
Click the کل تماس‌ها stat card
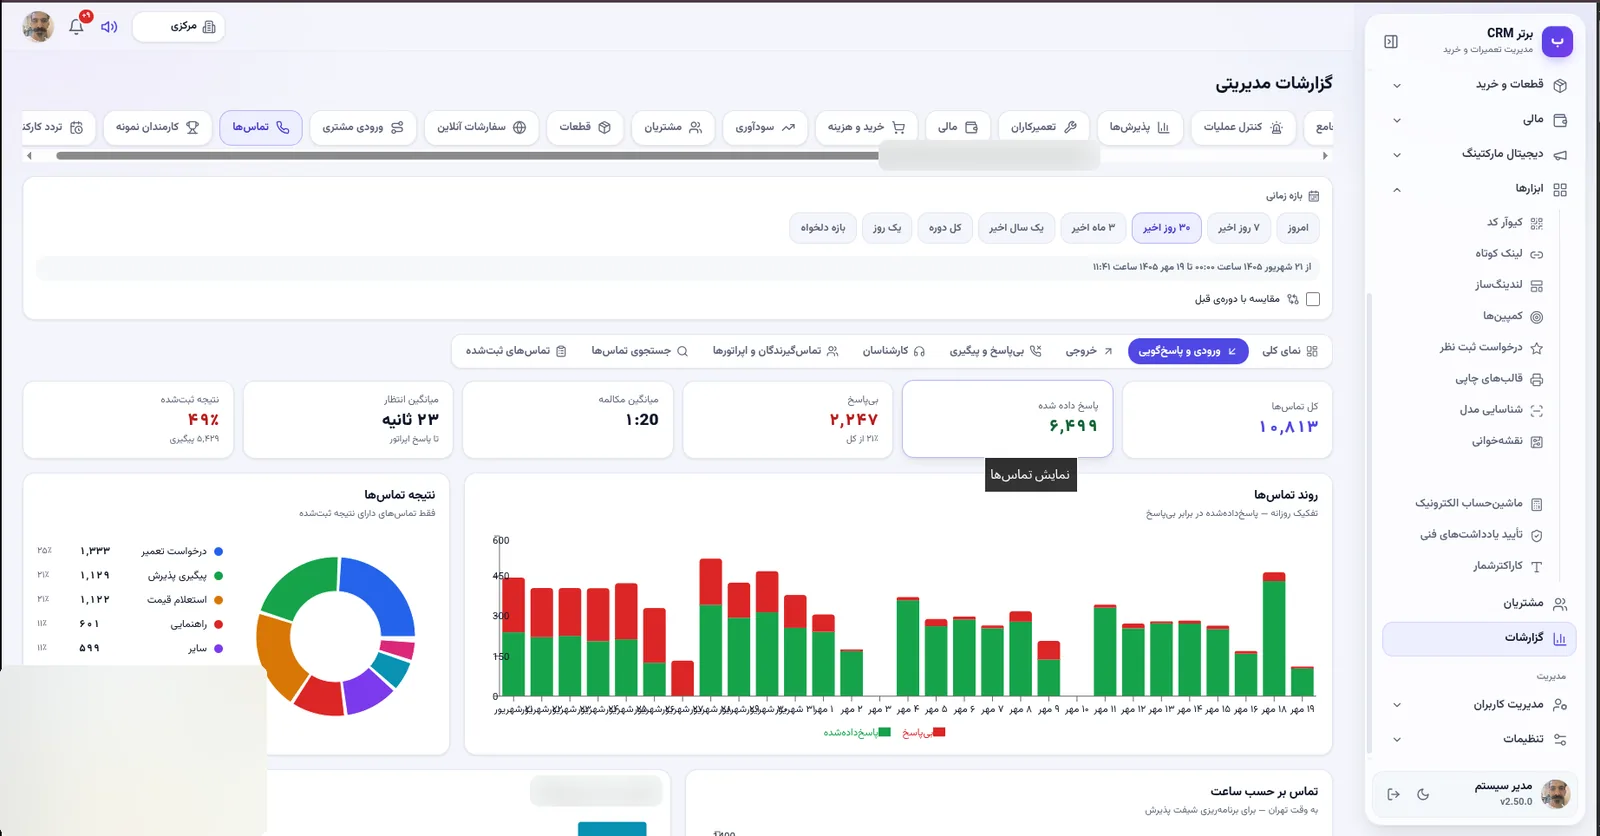tap(1227, 420)
